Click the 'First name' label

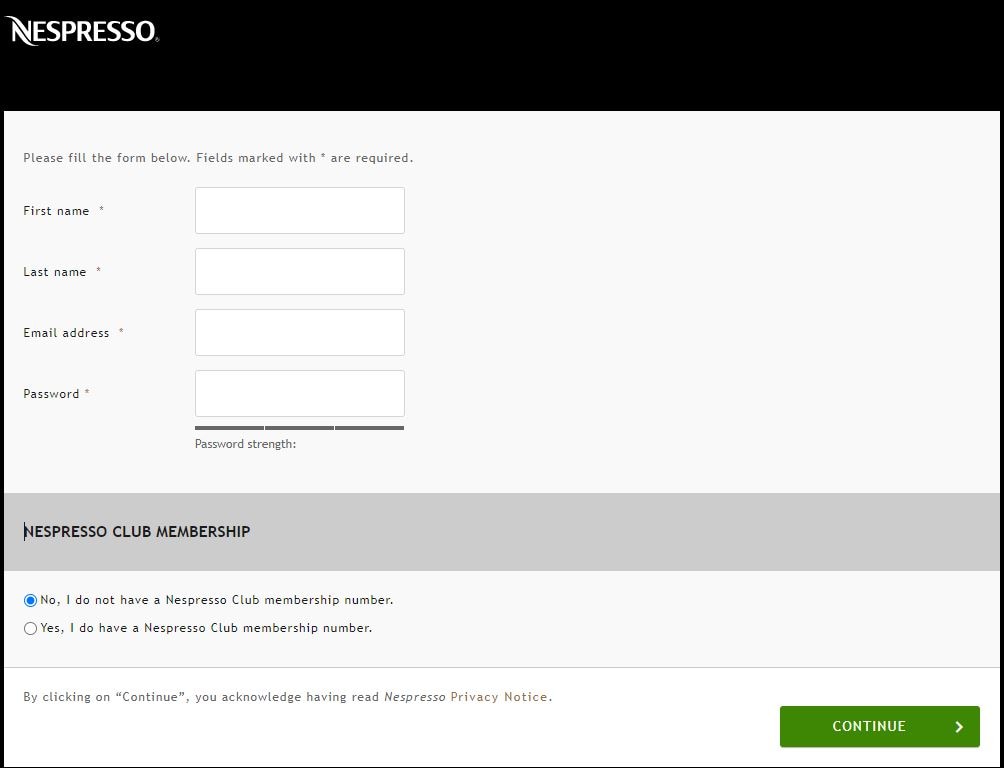56,211
